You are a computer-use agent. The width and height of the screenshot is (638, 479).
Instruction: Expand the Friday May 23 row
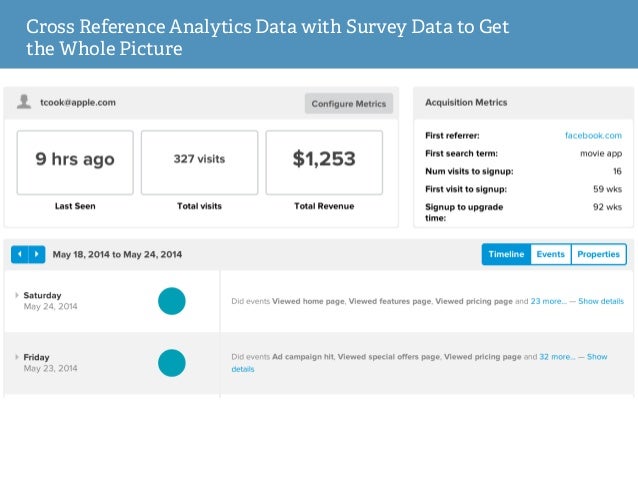coord(17,357)
